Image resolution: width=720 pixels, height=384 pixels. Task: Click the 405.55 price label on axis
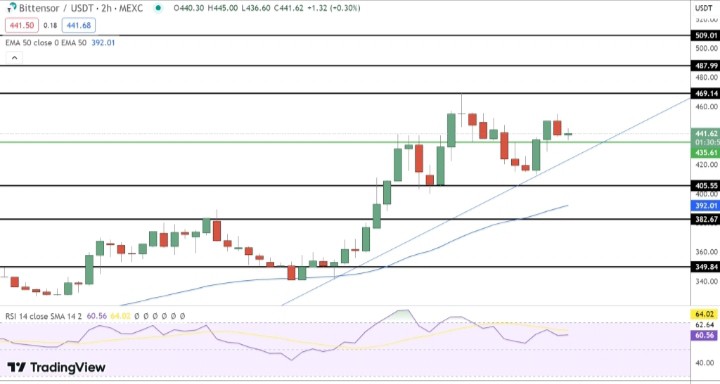(x=705, y=186)
